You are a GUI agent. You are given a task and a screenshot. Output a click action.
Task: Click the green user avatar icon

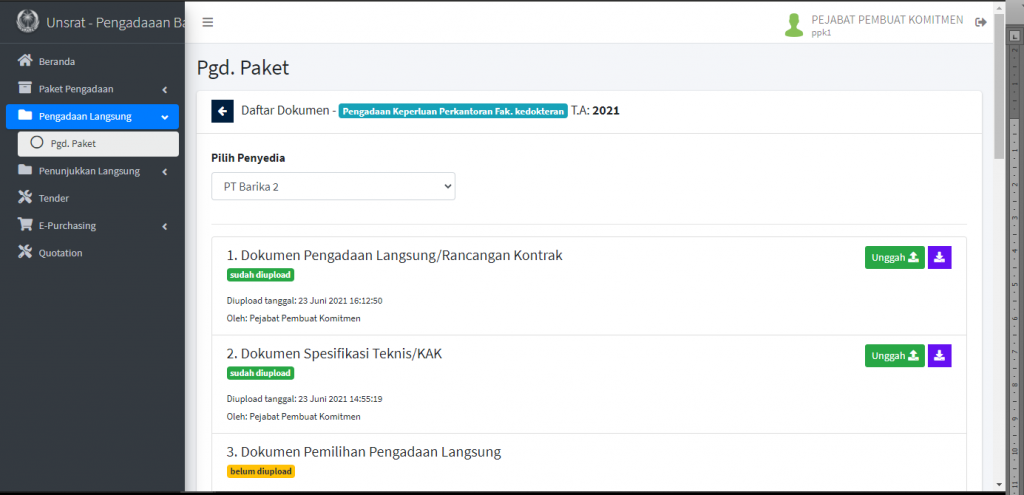click(794, 25)
